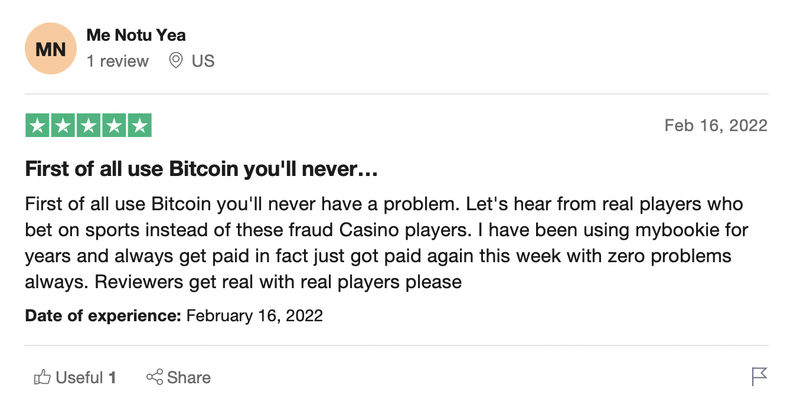790x411 pixels.
Task: Open the Me Notu Yea reviewer profile
Action: tap(135, 35)
